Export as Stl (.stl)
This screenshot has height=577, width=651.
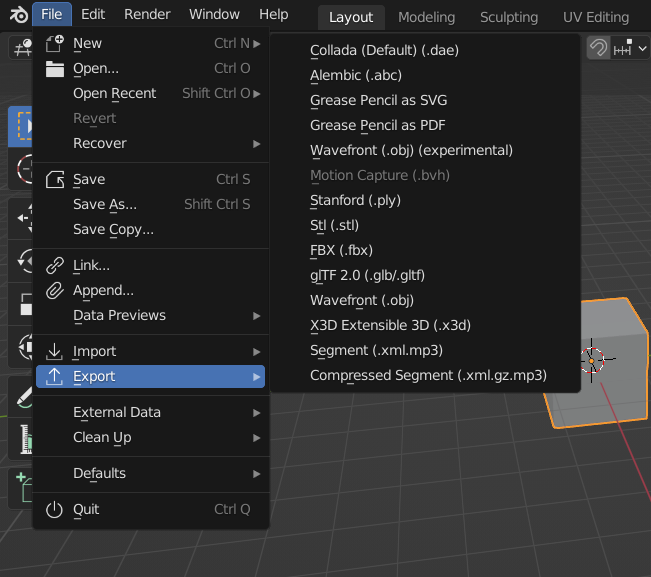point(425,225)
